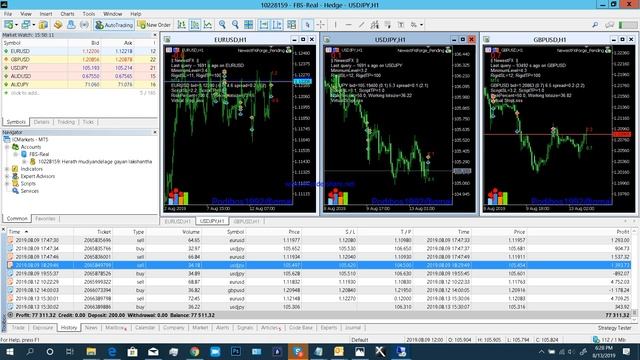Click the Zoom In magnifier icon
The height and width of the screenshot is (360, 640).
click(222, 25)
